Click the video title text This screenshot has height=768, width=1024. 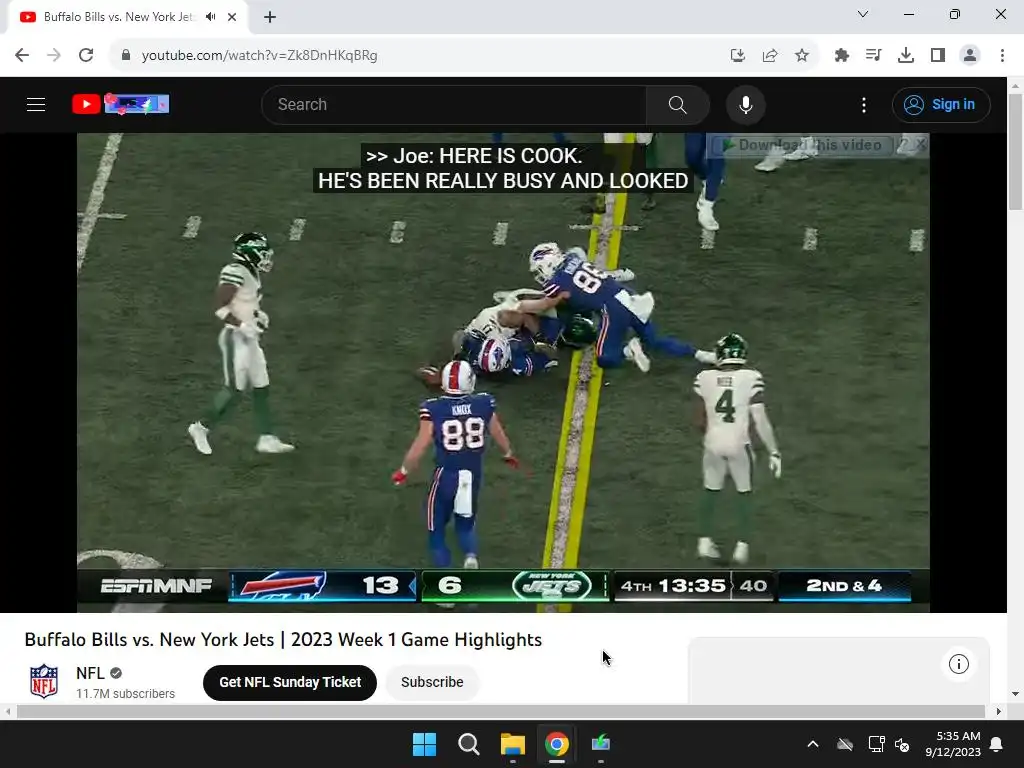click(283, 639)
